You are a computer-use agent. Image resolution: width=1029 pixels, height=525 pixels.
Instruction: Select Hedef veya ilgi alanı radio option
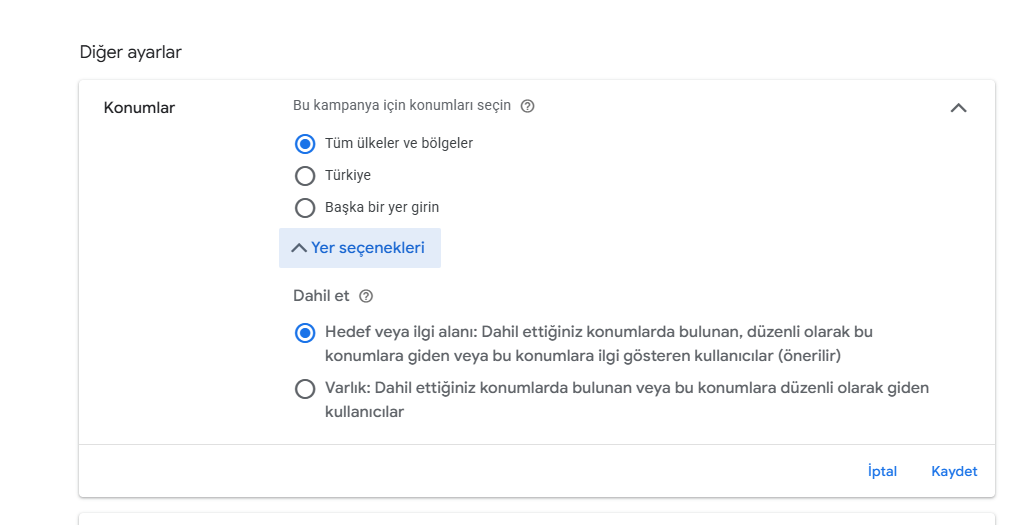pos(304,333)
